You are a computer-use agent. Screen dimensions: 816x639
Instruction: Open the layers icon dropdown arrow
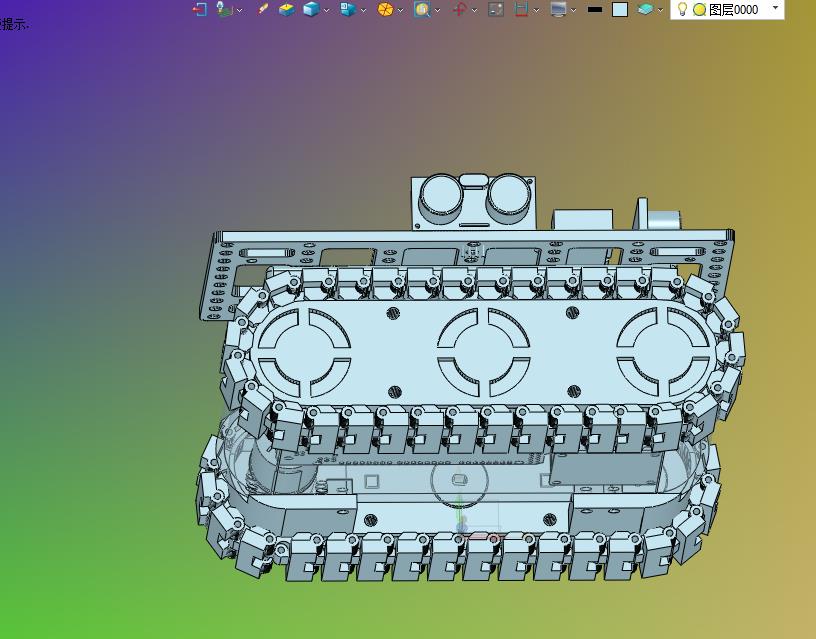(x=660, y=10)
